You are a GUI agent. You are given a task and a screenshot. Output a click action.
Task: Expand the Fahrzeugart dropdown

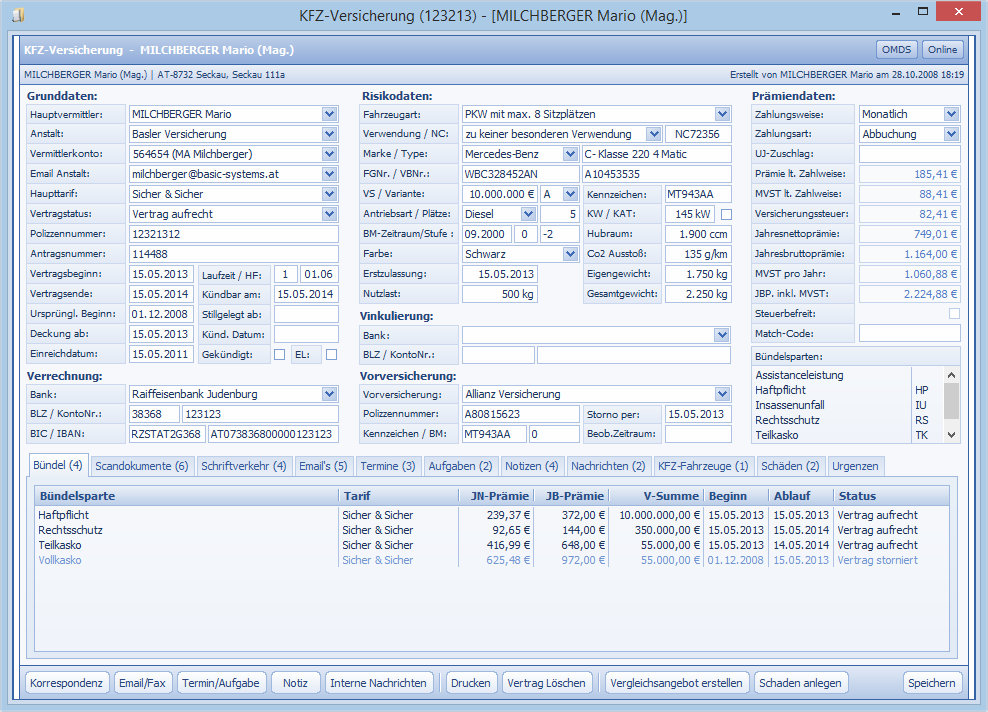pyautogui.click(x=722, y=114)
